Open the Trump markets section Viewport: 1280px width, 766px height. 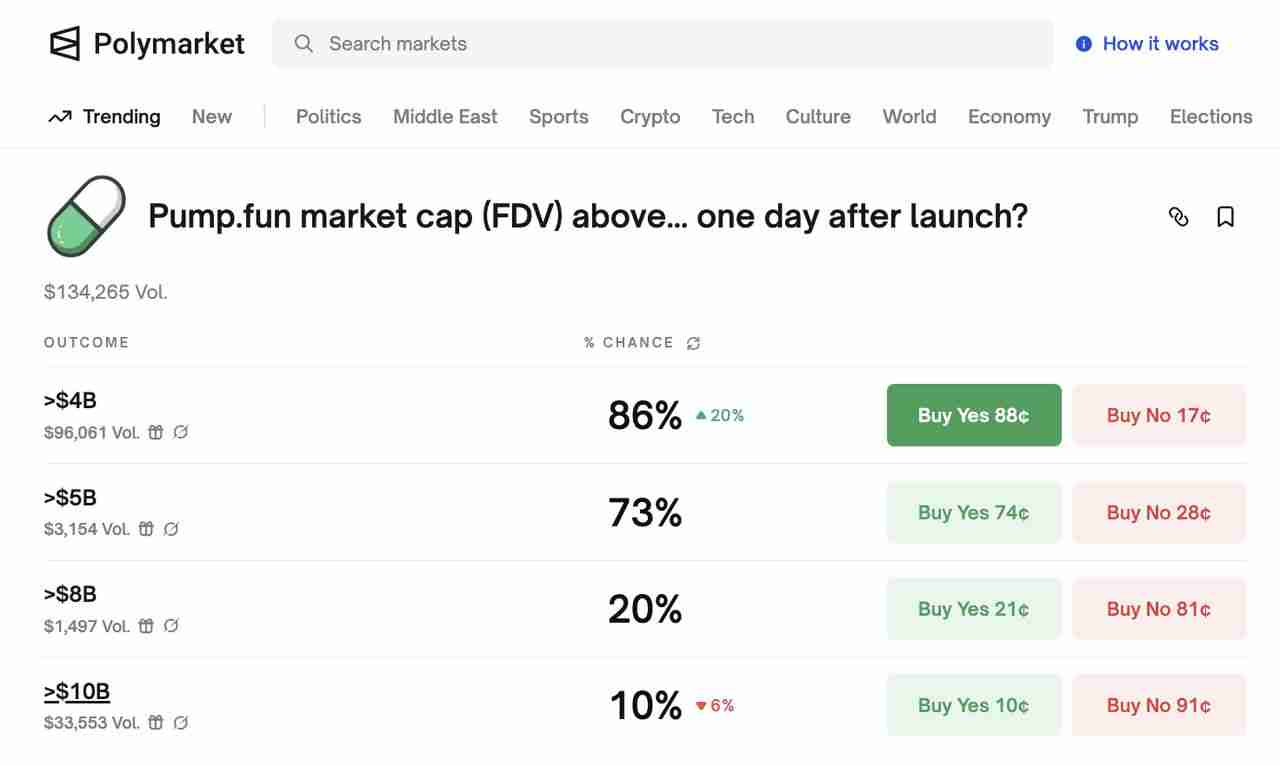(1110, 117)
